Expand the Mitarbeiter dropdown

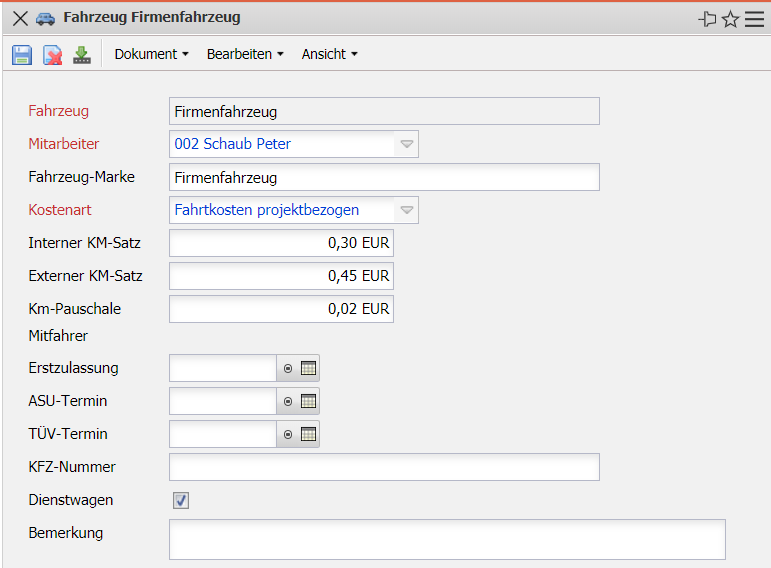coord(406,144)
